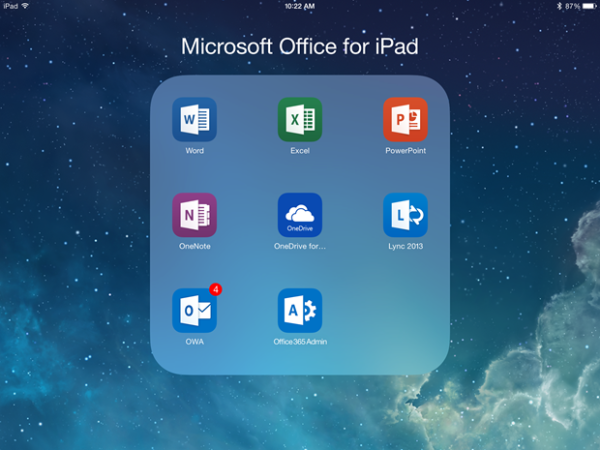Image resolution: width=600 pixels, height=450 pixels.
Task: Tap the red badge on OWA
Action: click(215, 290)
